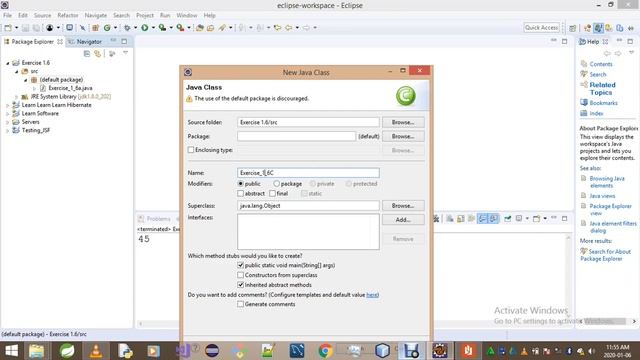The width and height of the screenshot is (640, 360).
Task: Open the Refactor menu
Action: tap(68, 16)
